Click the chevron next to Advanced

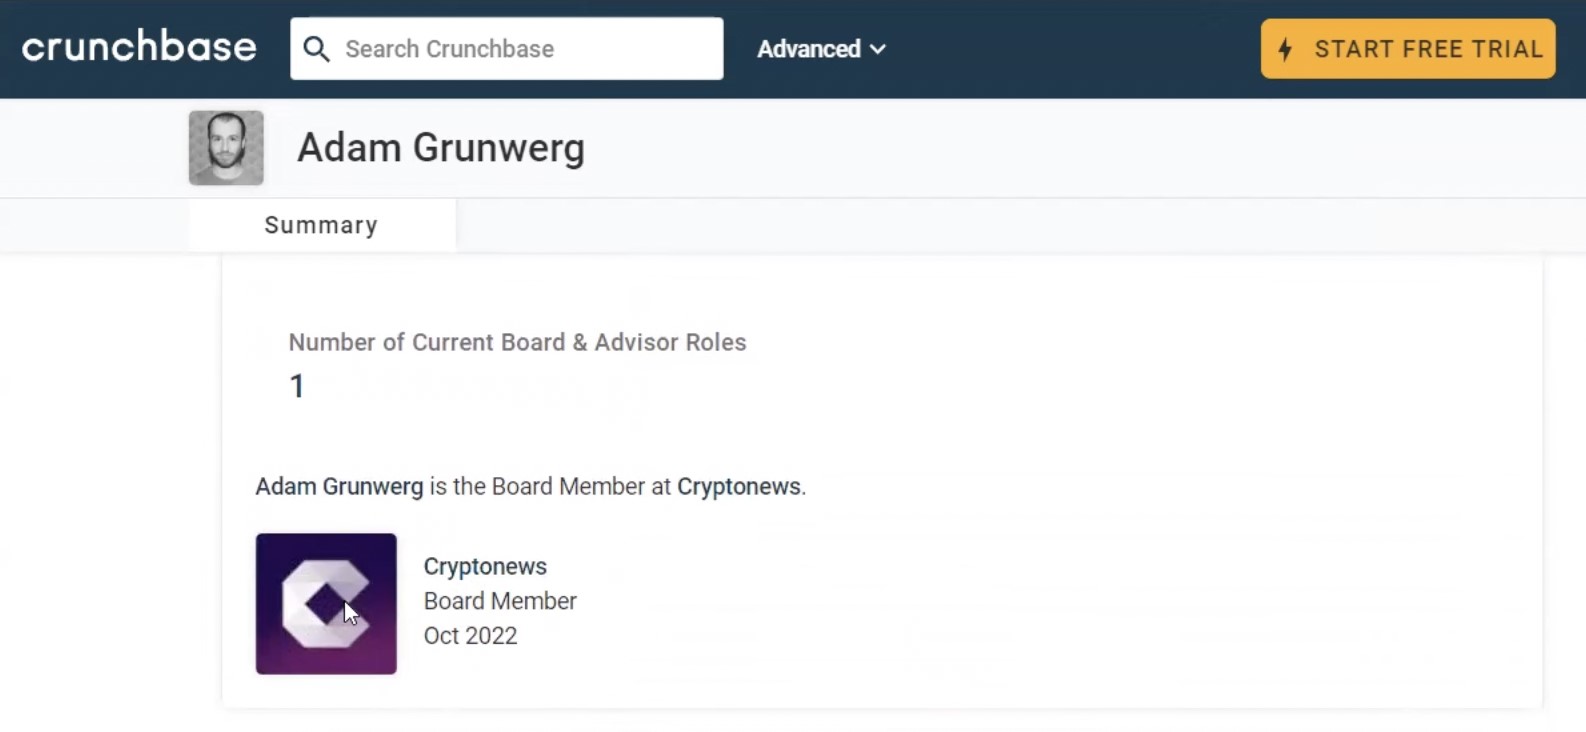[x=878, y=49]
